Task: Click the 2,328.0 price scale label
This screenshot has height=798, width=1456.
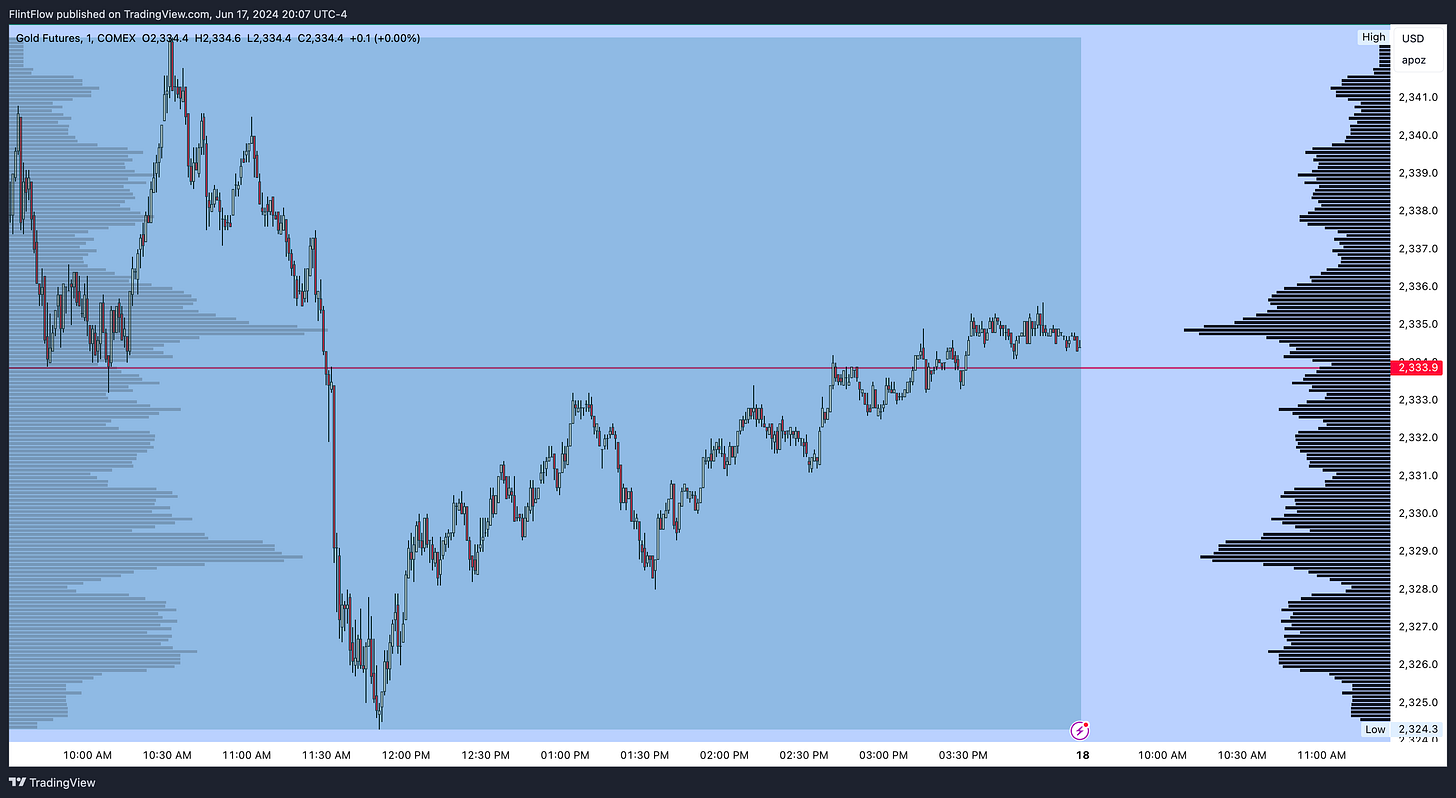Action: 1418,589
